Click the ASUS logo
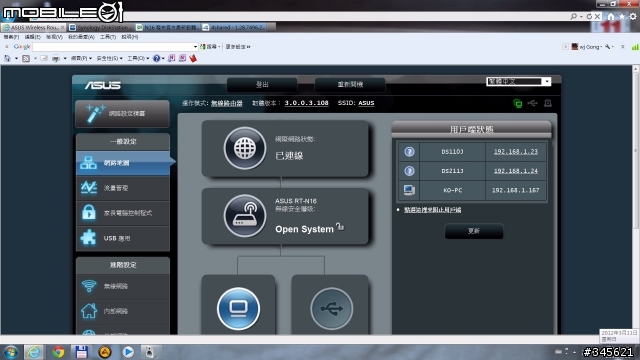The height and width of the screenshot is (360, 640). click(x=103, y=85)
